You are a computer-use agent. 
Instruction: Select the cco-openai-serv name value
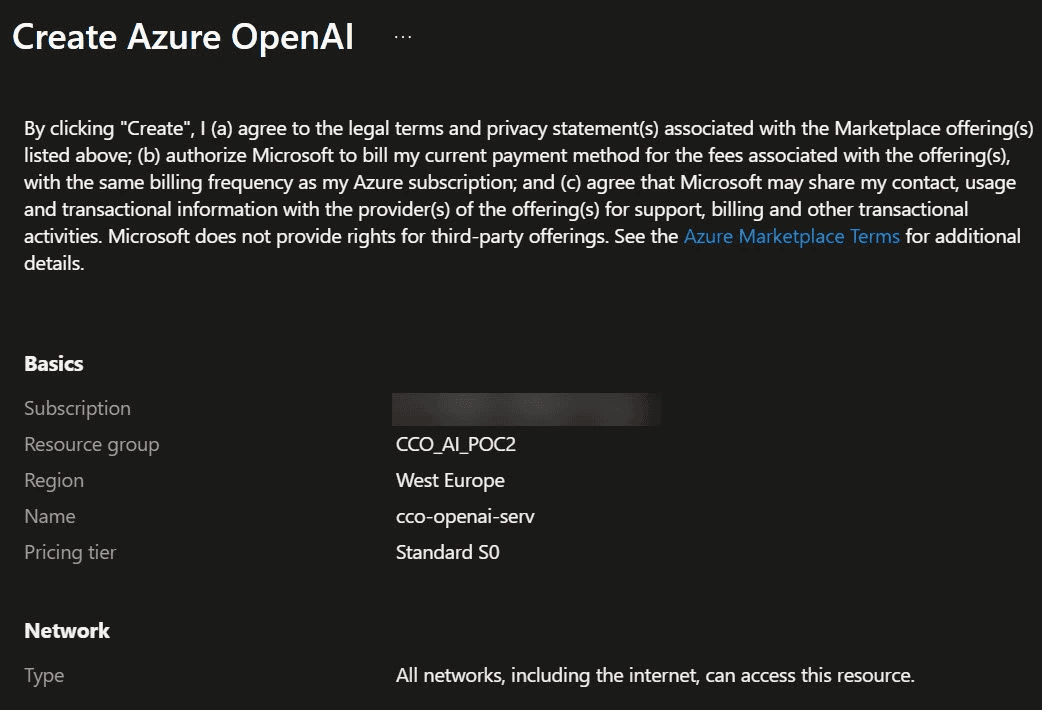(465, 516)
